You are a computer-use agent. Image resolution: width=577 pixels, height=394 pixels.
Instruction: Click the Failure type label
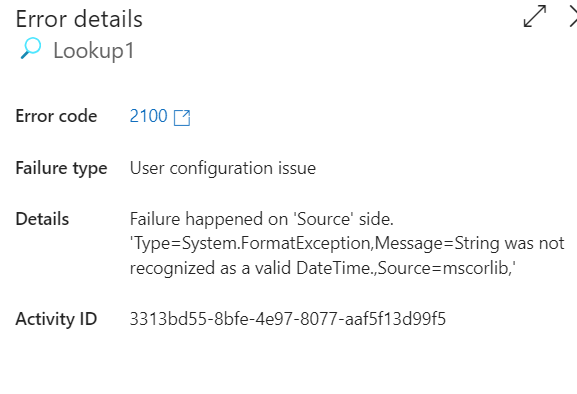click(61, 168)
